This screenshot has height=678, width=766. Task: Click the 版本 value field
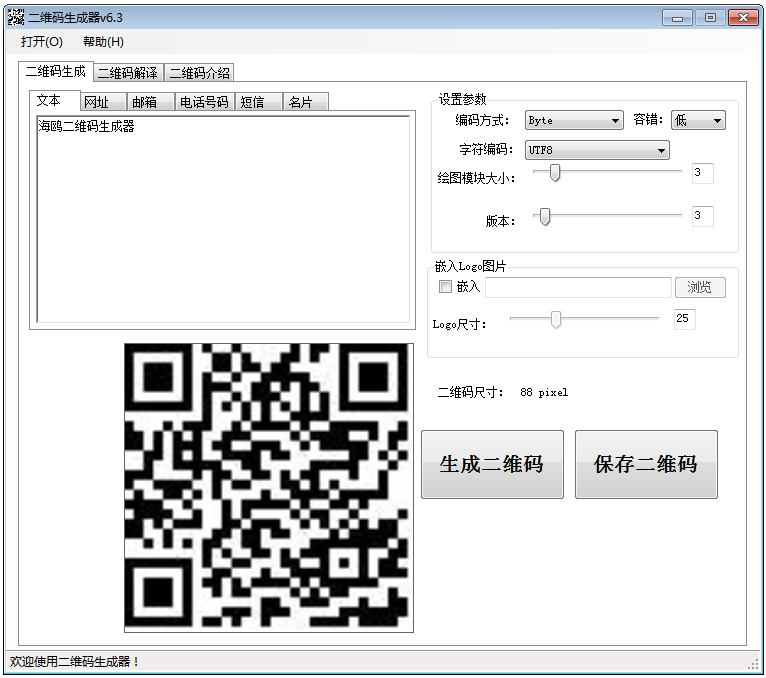[702, 216]
